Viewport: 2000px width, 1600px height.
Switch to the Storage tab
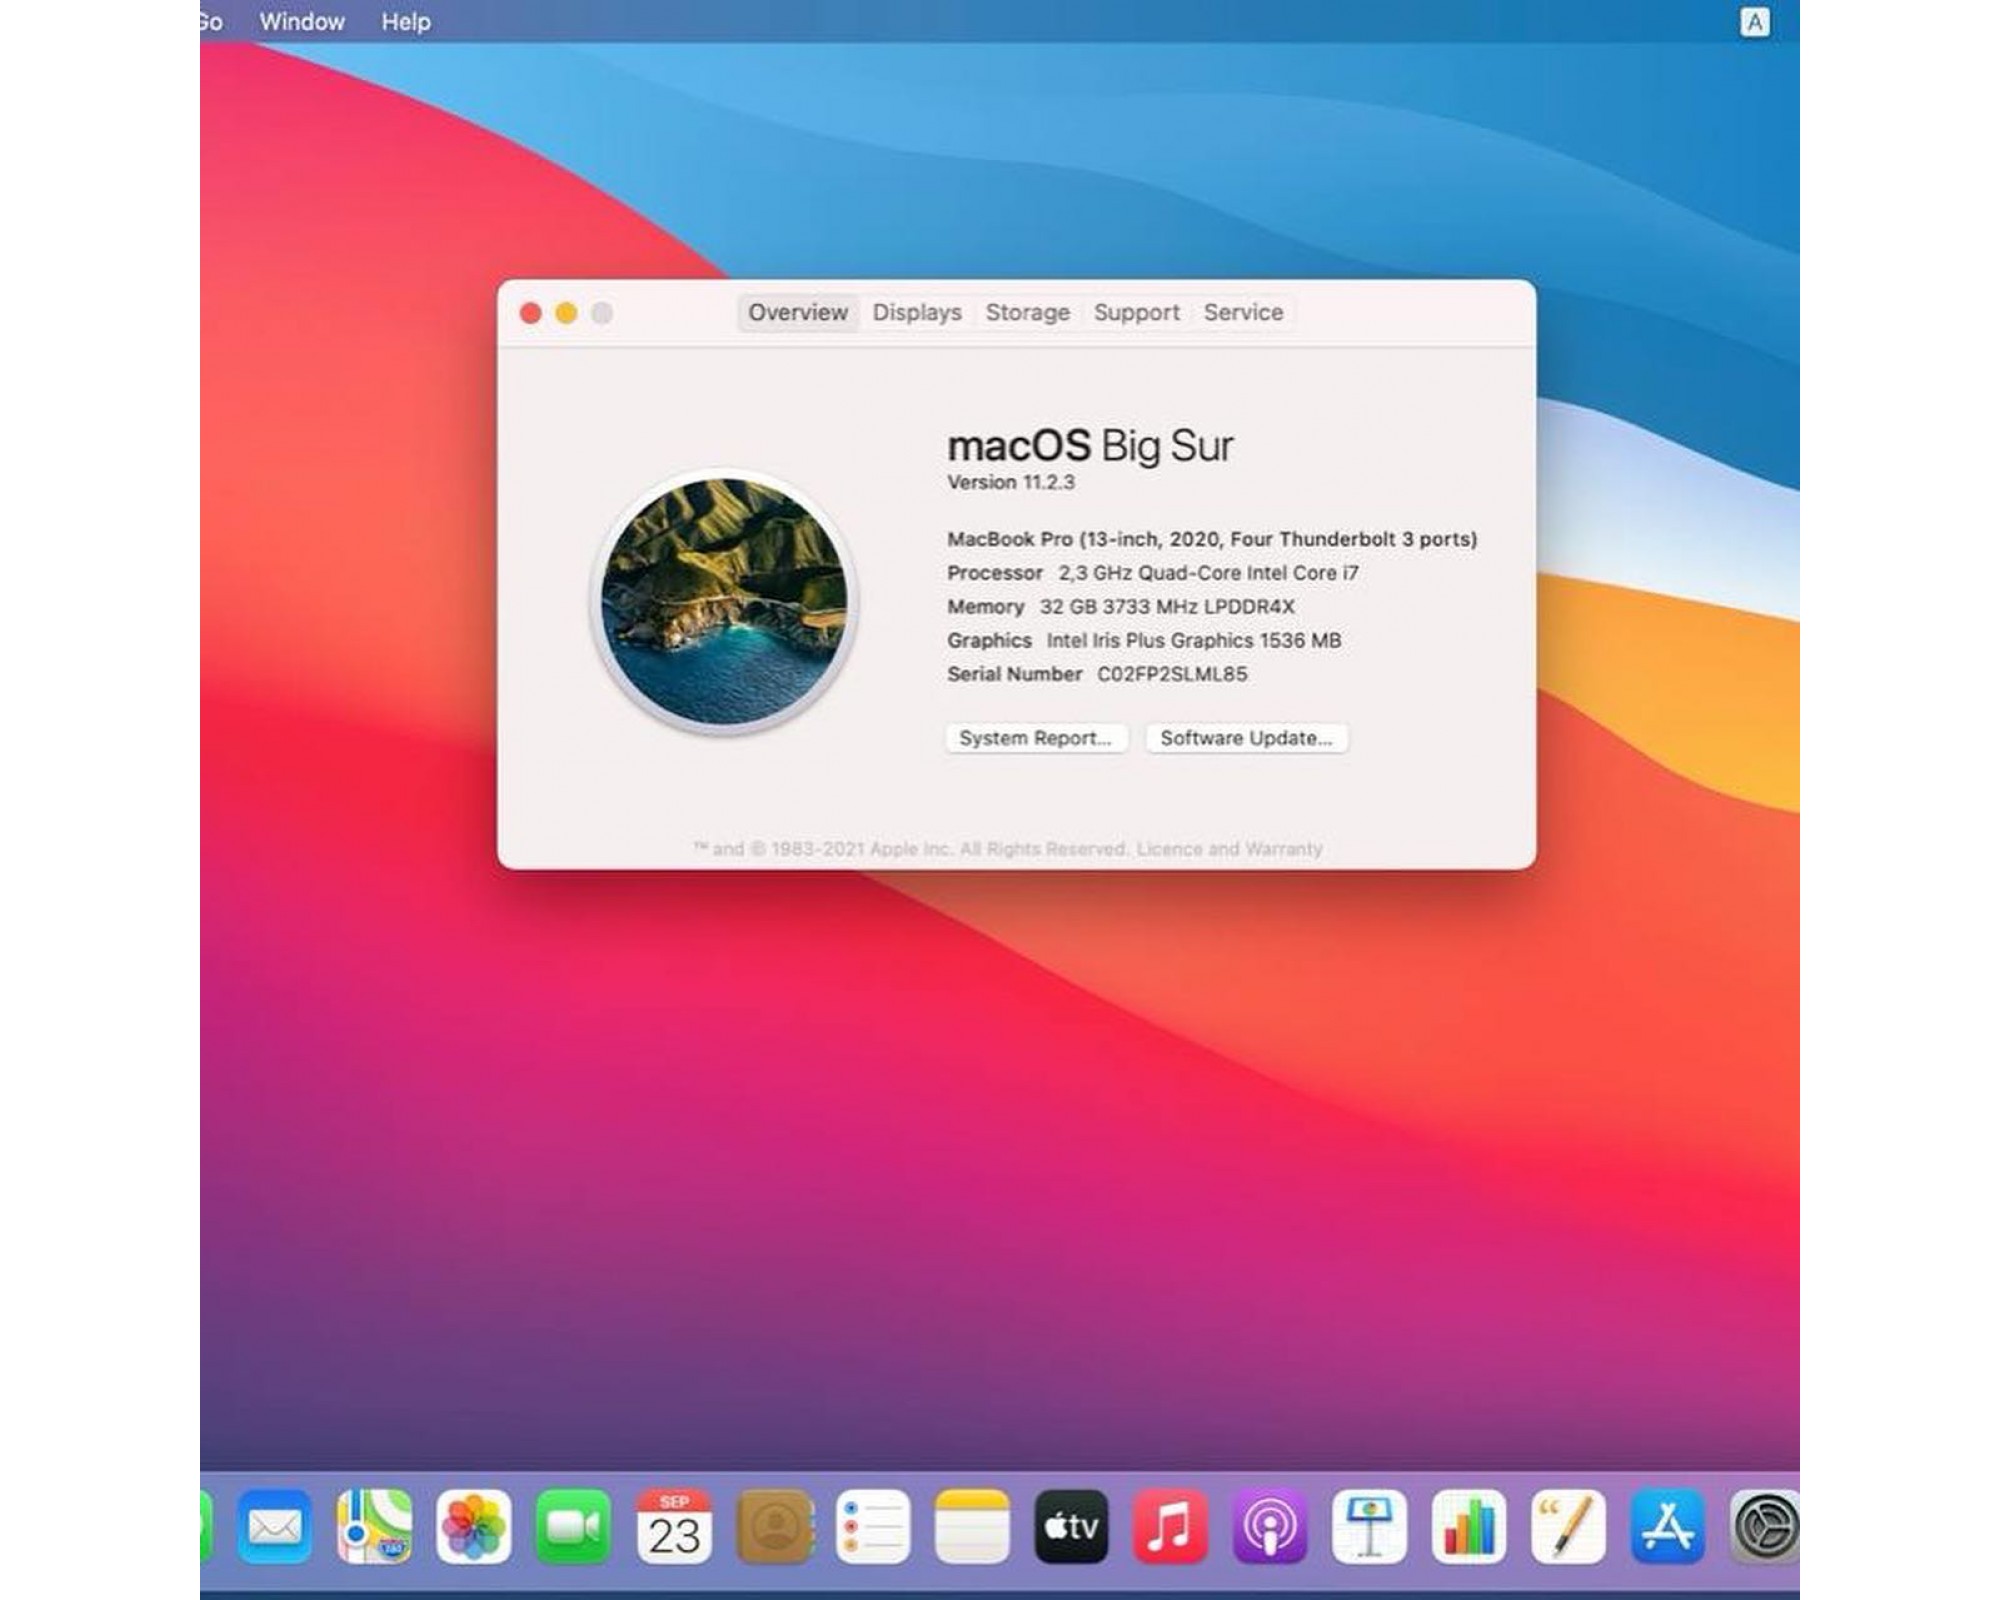[x=1027, y=313]
